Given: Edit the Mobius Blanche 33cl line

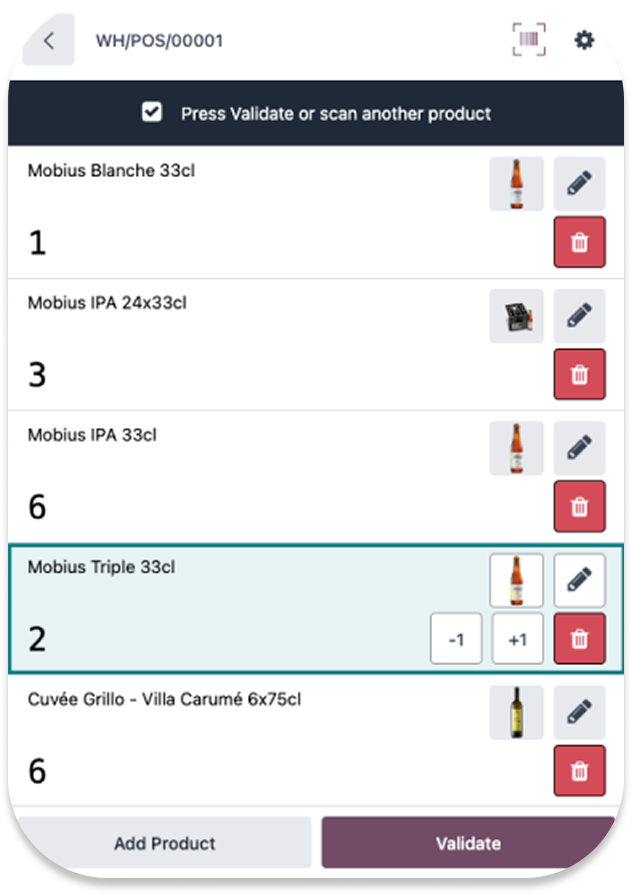Looking at the screenshot, I should click(579, 184).
